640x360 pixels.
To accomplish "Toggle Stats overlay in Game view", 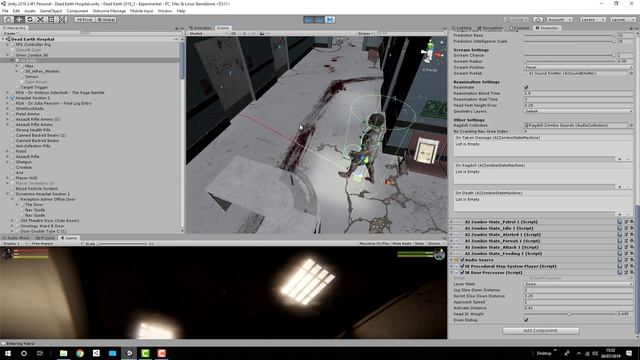I will tap(419, 244).
